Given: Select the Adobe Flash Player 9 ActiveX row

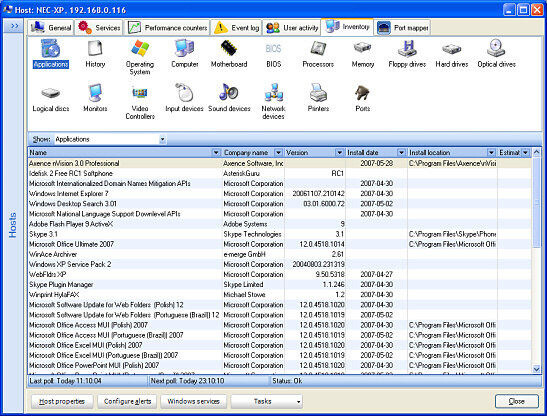Looking at the screenshot, I should (279, 224).
